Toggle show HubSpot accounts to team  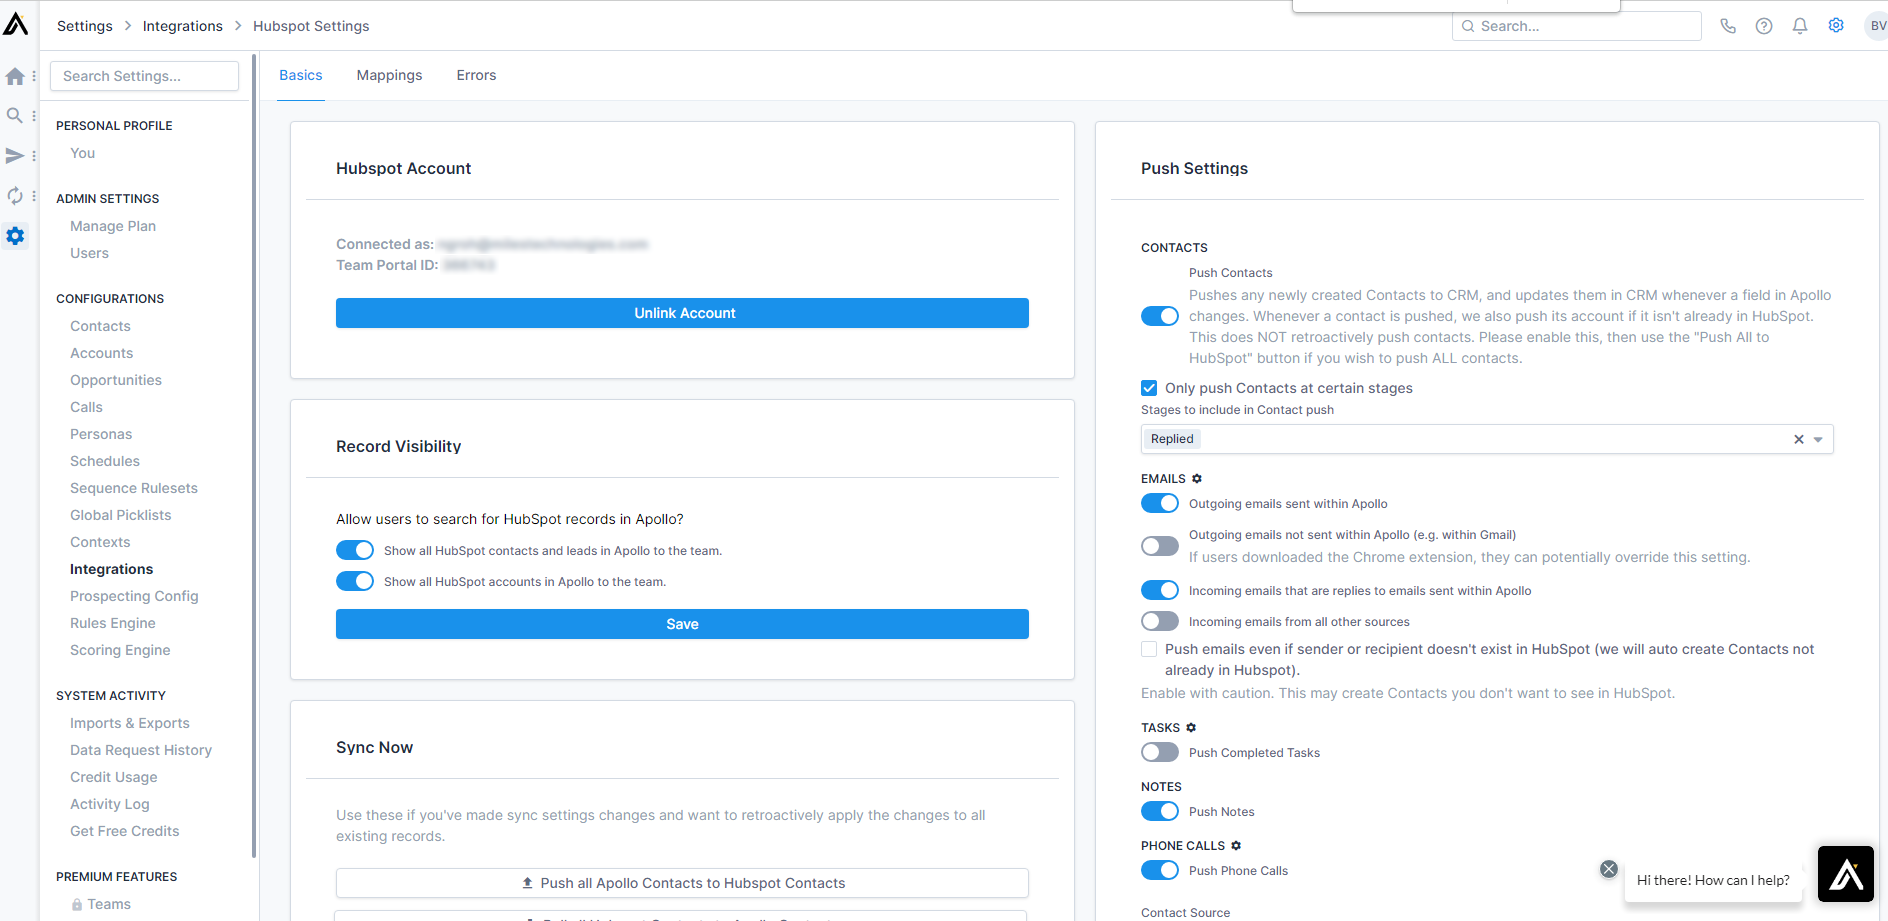pos(355,581)
